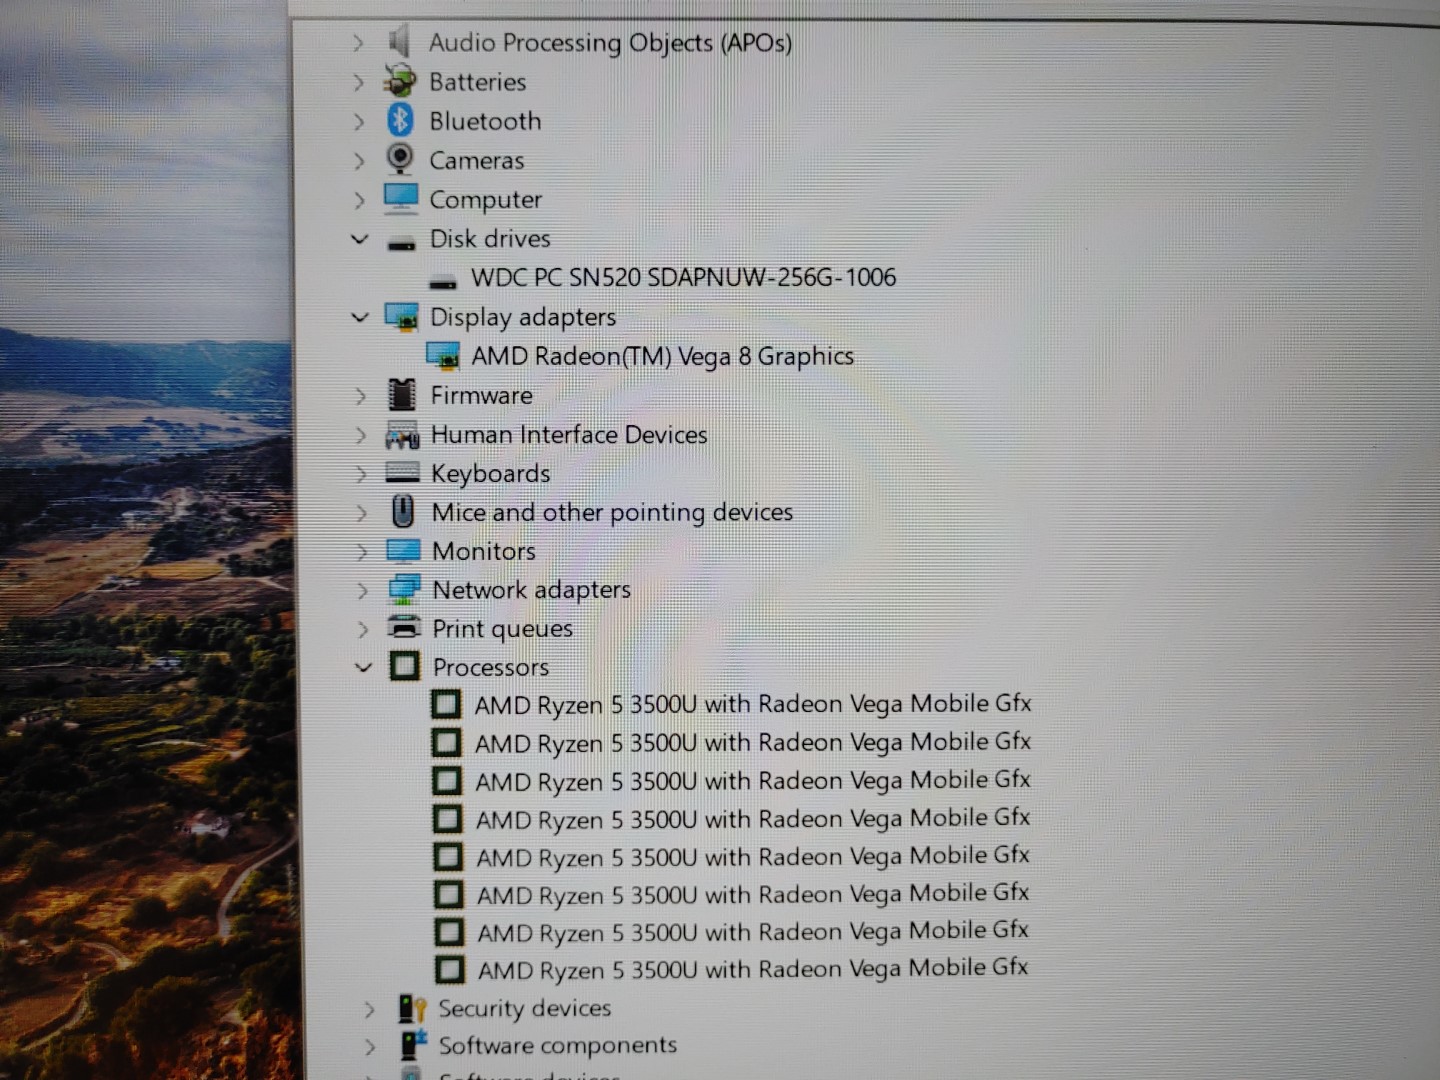Click the Mice and pointing devices icon
The height and width of the screenshot is (1080, 1440).
pyautogui.click(x=403, y=512)
